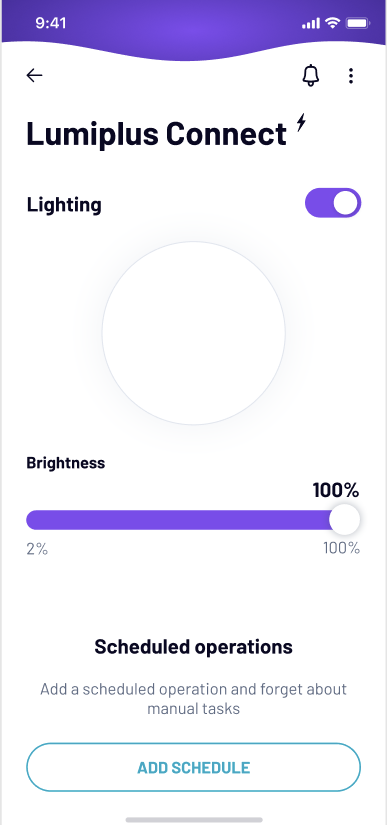Viewport: 387px width, 825px height.
Task: Select the white color circle
Action: [194, 333]
